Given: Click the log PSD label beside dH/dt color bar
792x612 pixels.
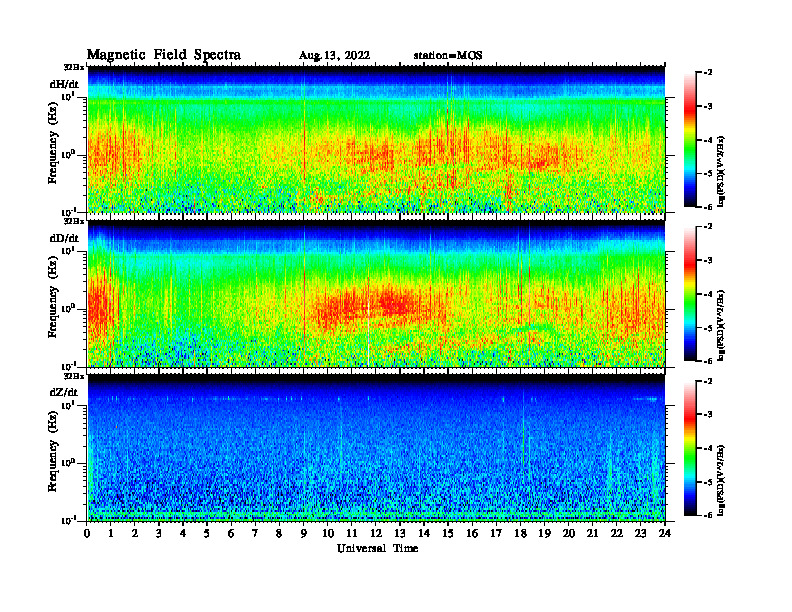Looking at the screenshot, I should coord(721,171).
